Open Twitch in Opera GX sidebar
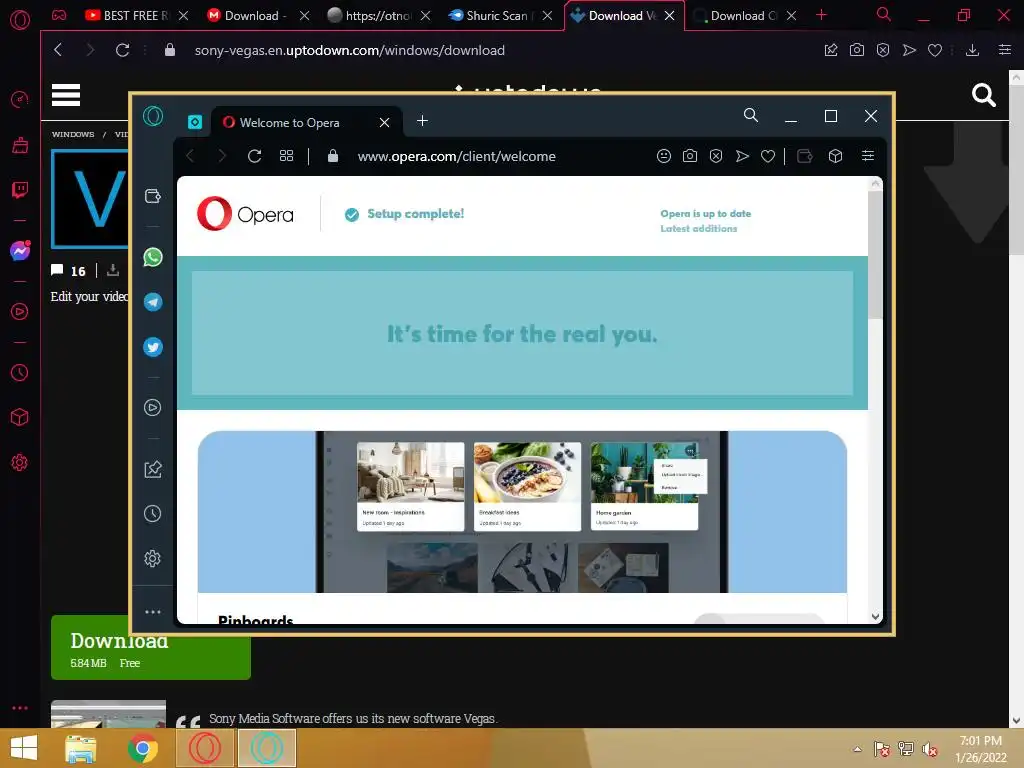The height and width of the screenshot is (768, 1024). (20, 190)
